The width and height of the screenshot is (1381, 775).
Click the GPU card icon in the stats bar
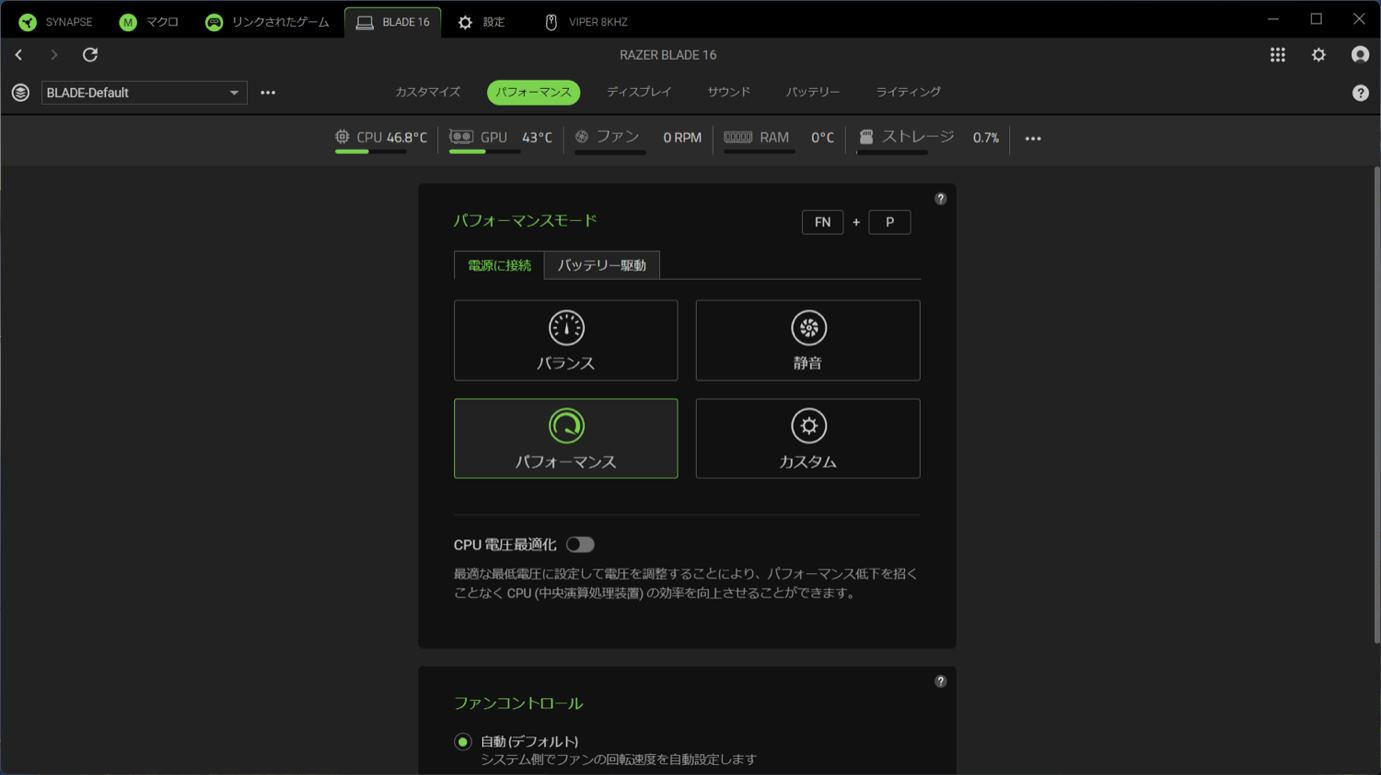click(461, 137)
